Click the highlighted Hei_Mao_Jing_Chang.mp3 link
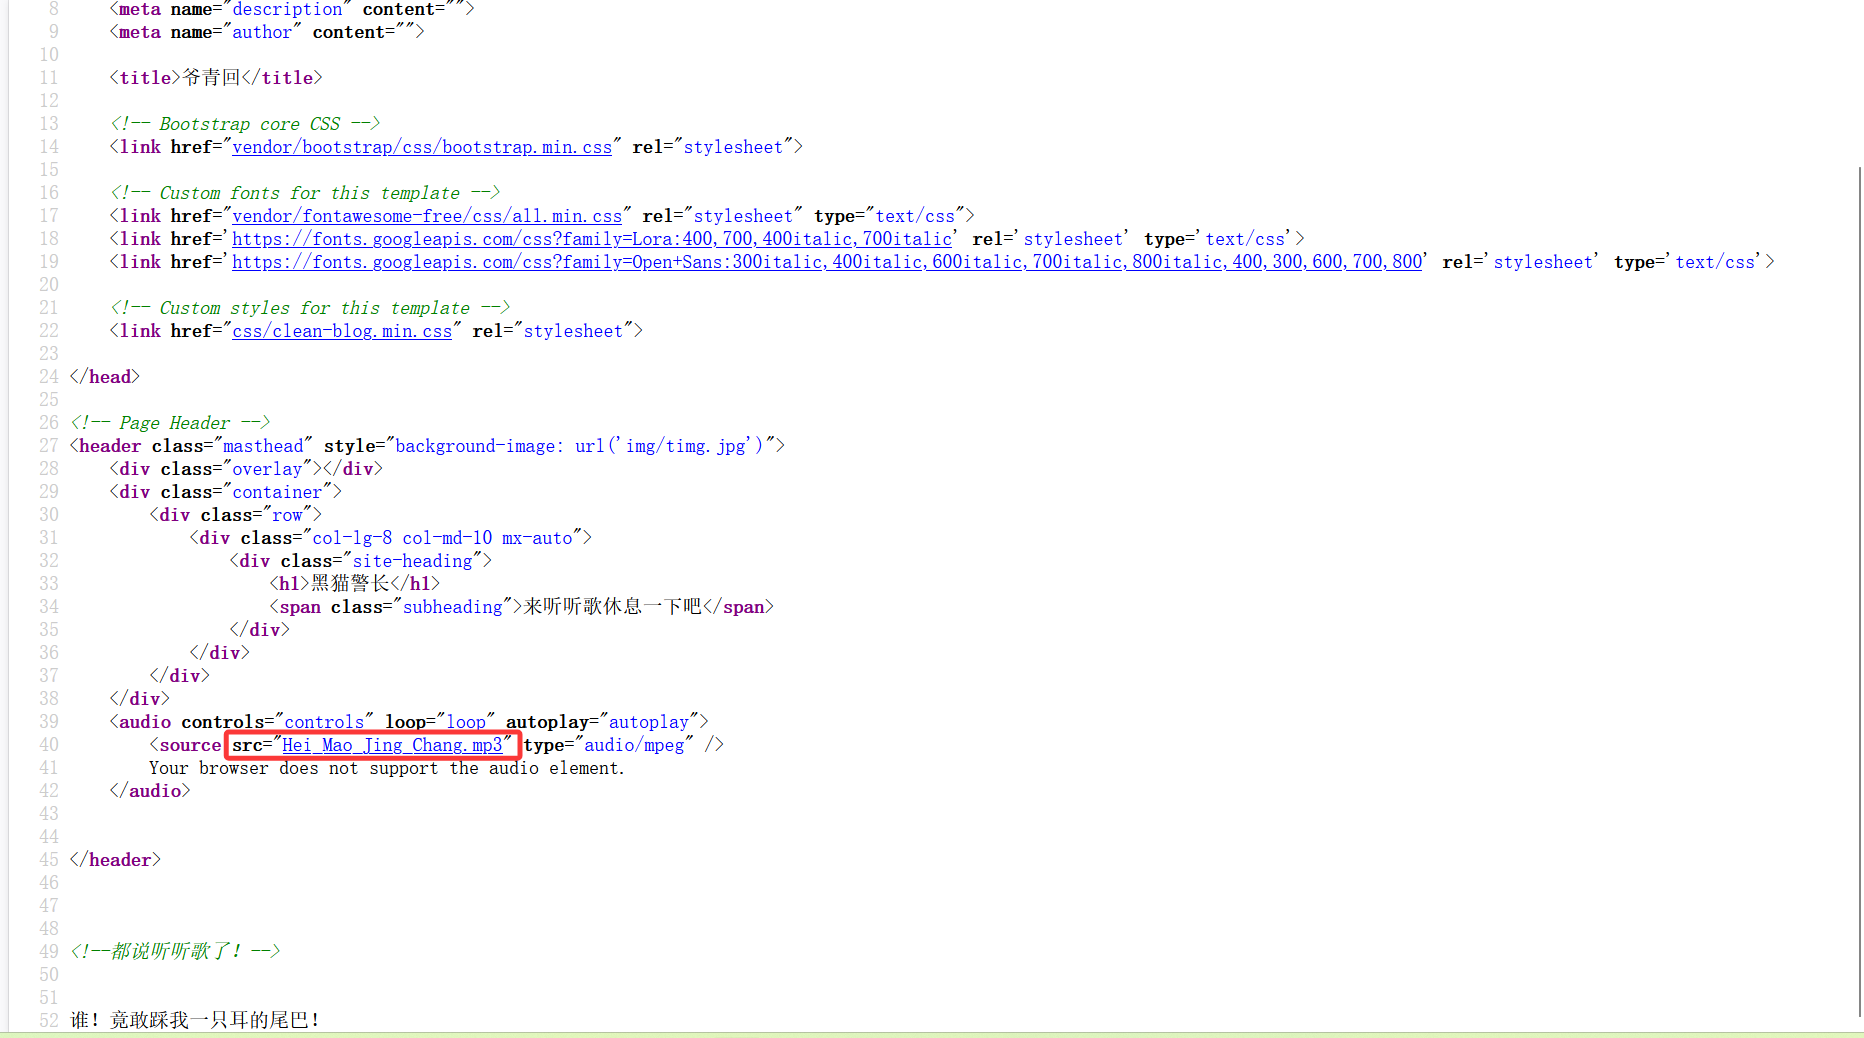 click(x=393, y=745)
